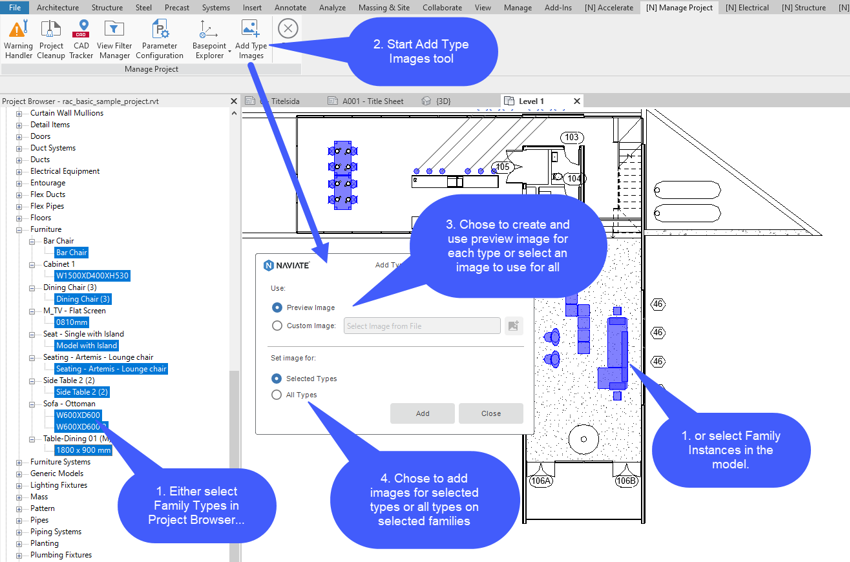The width and height of the screenshot is (850, 562).
Task: Click the room tag 103 in plan
Action: point(572,138)
